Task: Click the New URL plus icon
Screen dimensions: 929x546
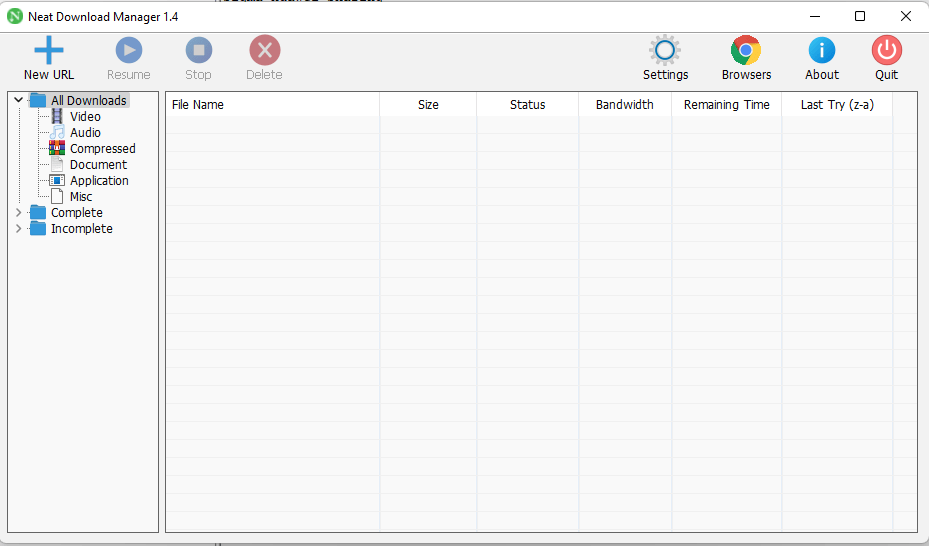Action: (49, 50)
